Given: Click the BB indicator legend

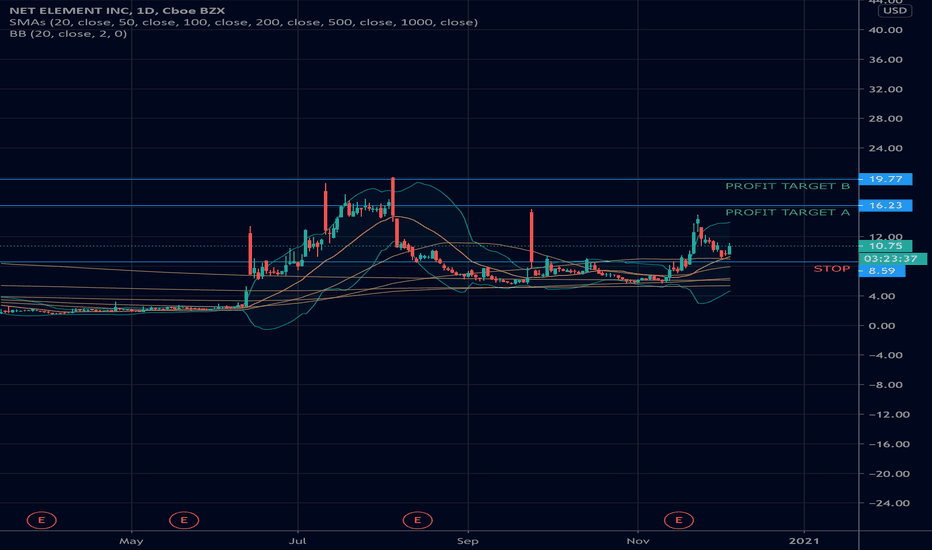Looking at the screenshot, I should pyautogui.click(x=68, y=34).
